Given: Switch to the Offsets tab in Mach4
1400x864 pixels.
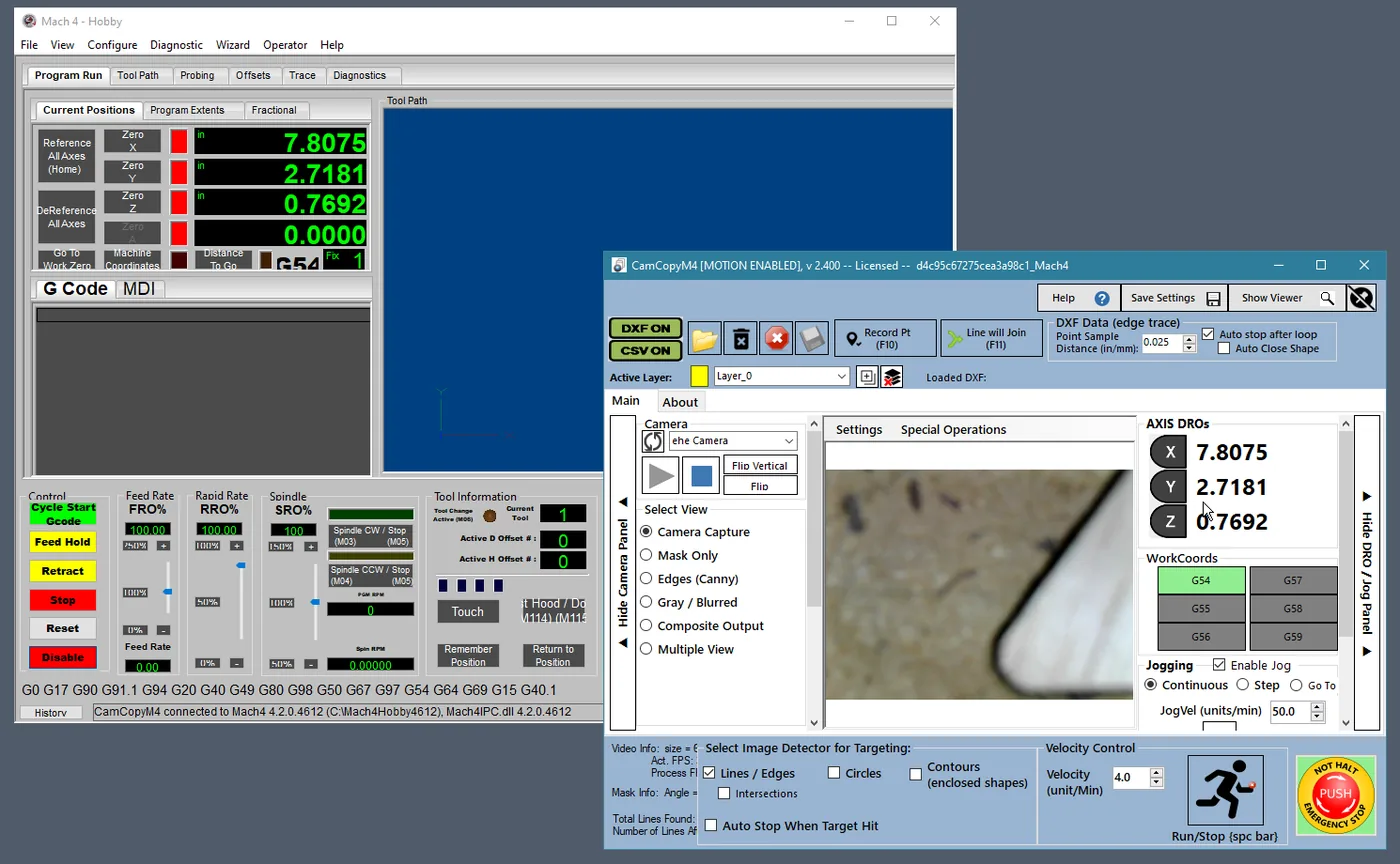Looking at the screenshot, I should (253, 75).
